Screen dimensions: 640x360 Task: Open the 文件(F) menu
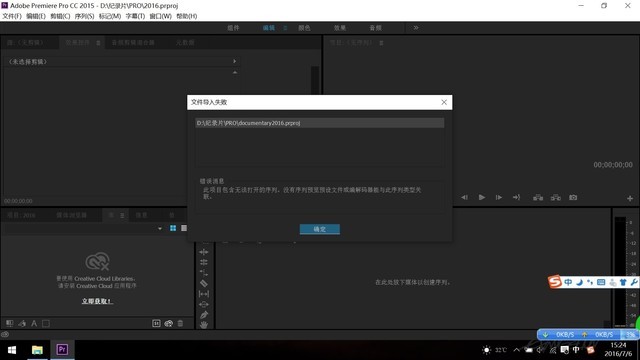tap(12, 16)
